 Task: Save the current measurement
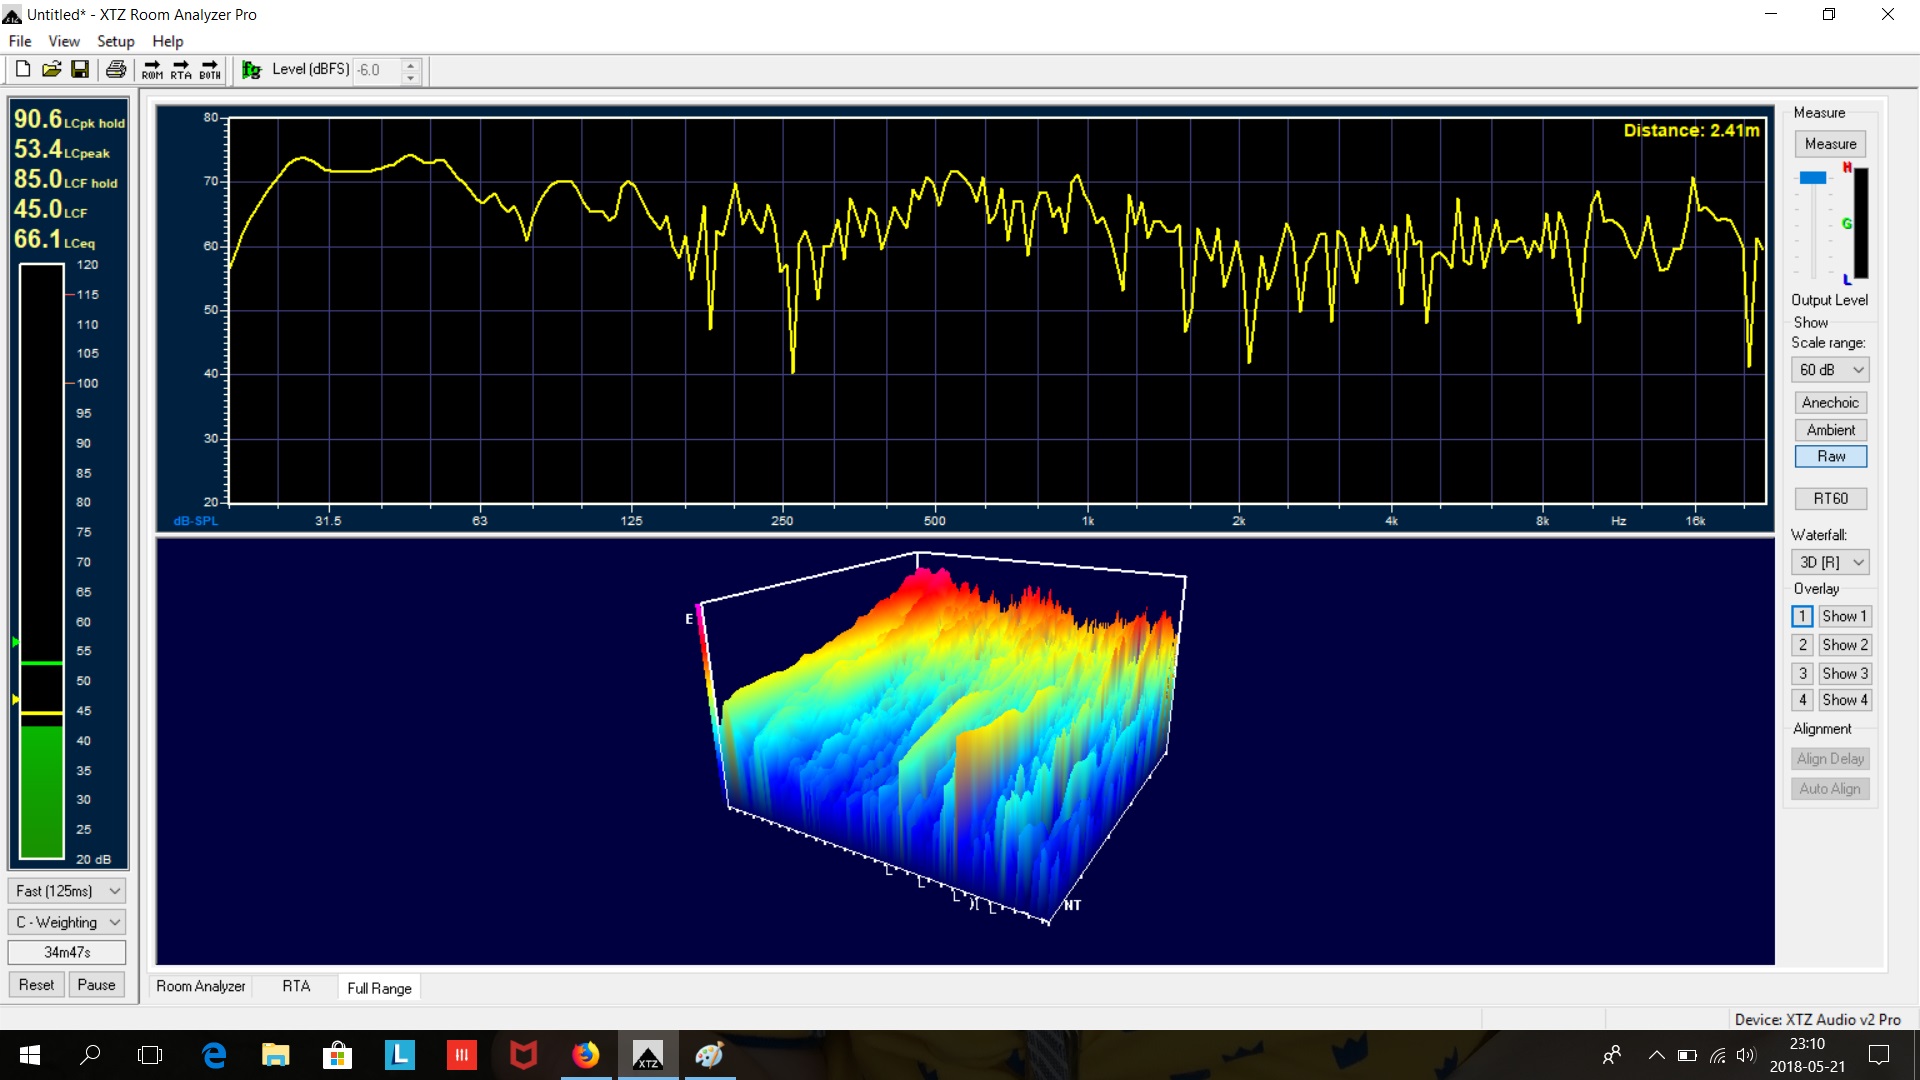(x=81, y=68)
